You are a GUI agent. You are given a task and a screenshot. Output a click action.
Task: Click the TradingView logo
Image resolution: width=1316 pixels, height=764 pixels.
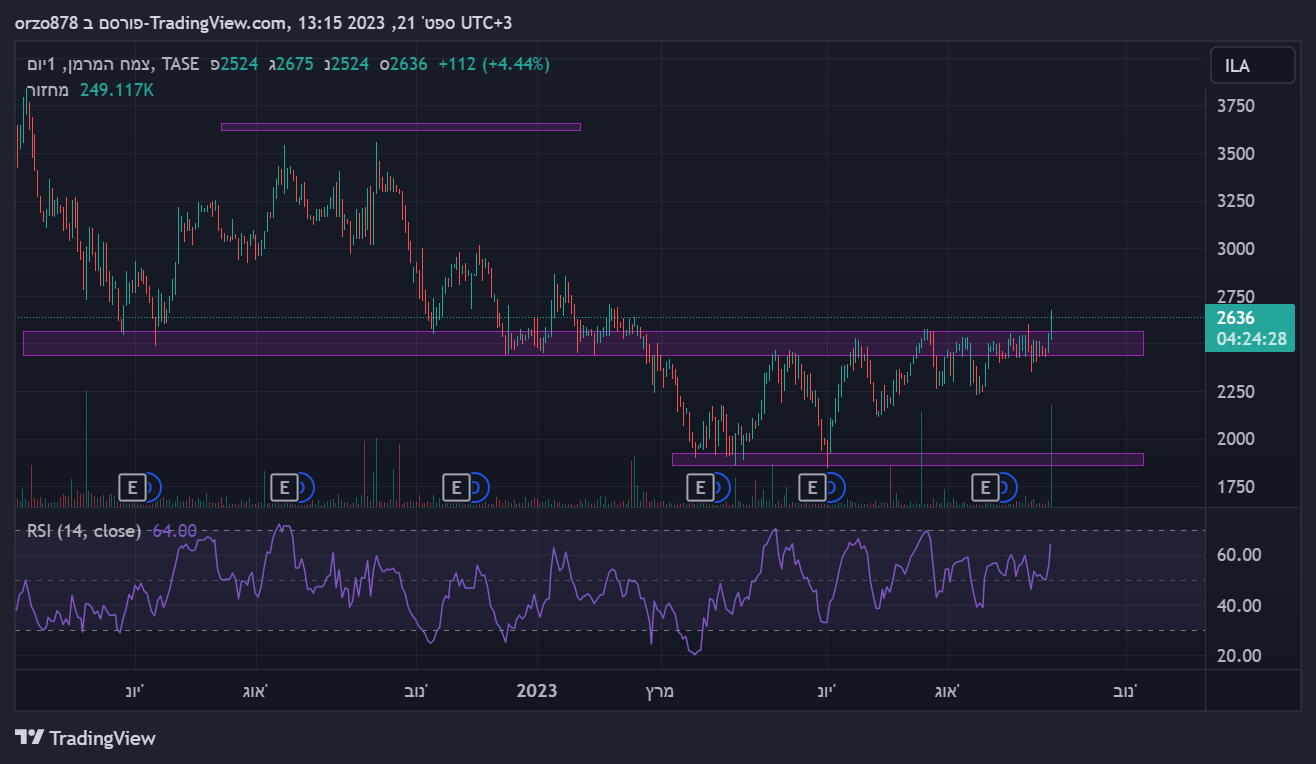tap(86, 738)
